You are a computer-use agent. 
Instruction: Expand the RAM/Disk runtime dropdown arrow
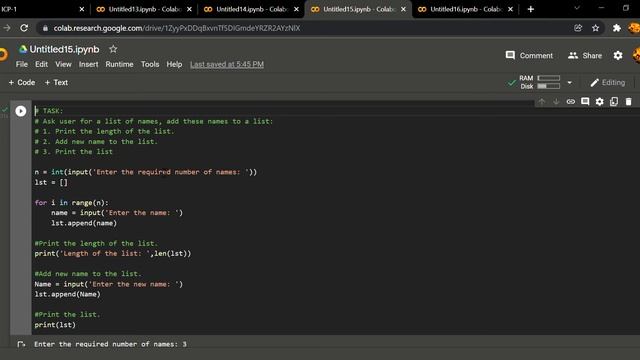point(569,82)
